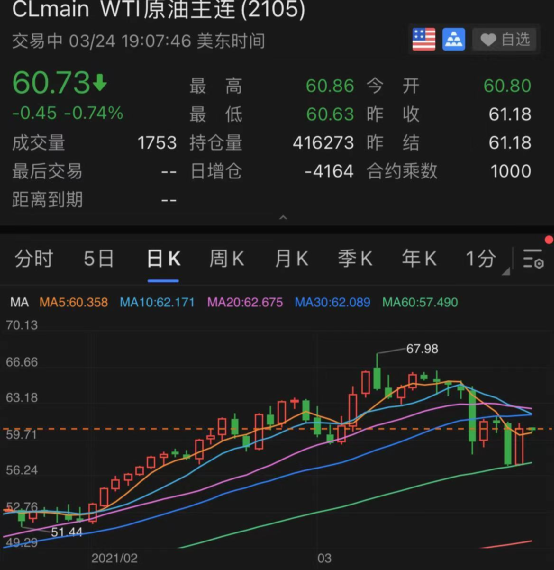Select the 67.98 high price marker
Viewport: 554px width, 570px height.
[x=422, y=349]
